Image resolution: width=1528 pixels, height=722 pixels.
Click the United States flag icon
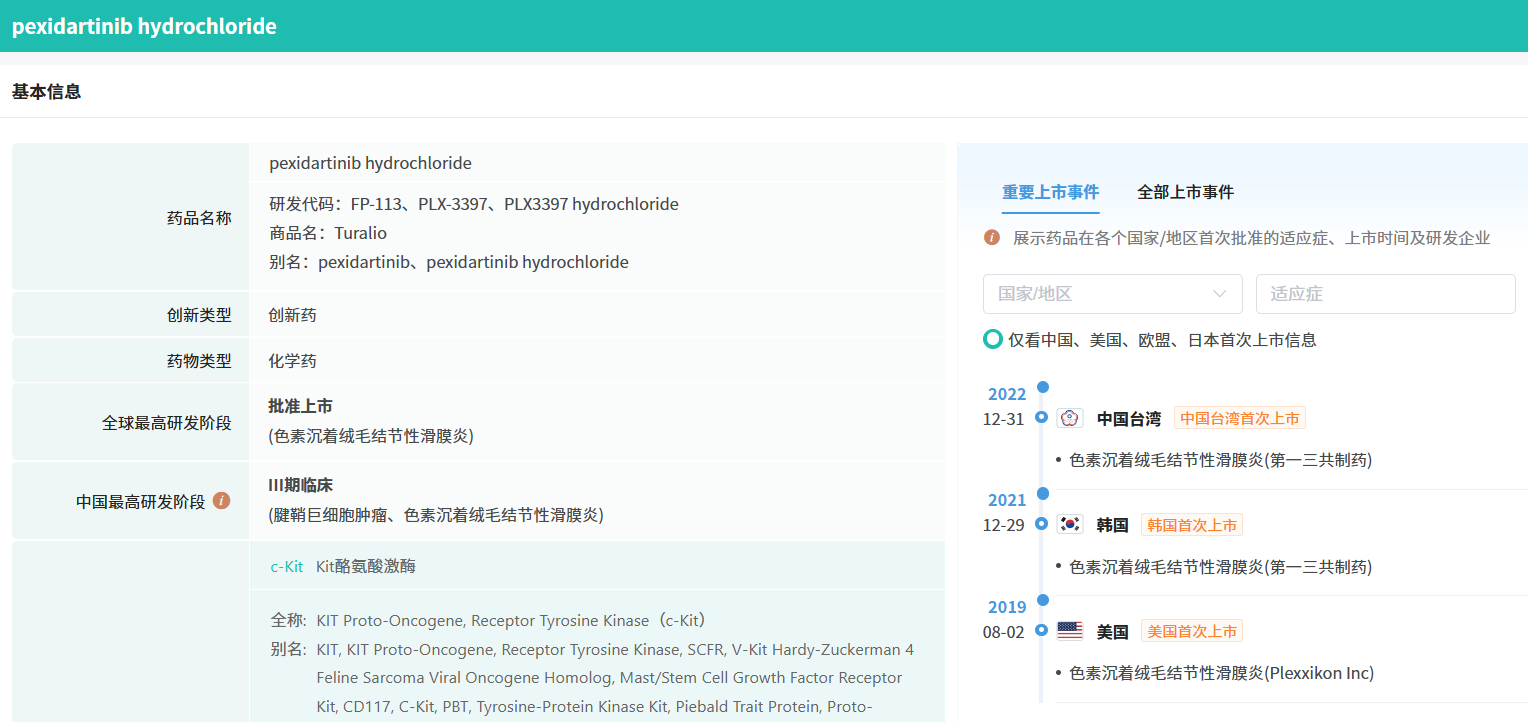(1070, 631)
